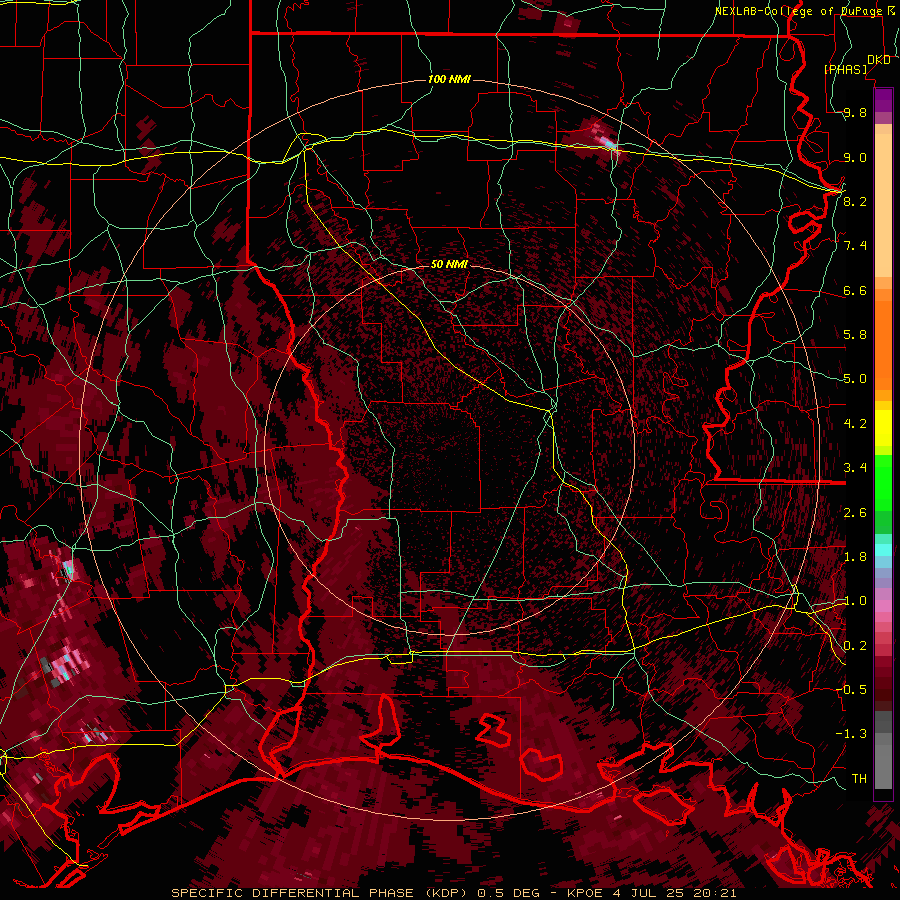This screenshot has width=900, height=900.
Task: Click the -0.5 value on the color scale
Action: tap(851, 690)
